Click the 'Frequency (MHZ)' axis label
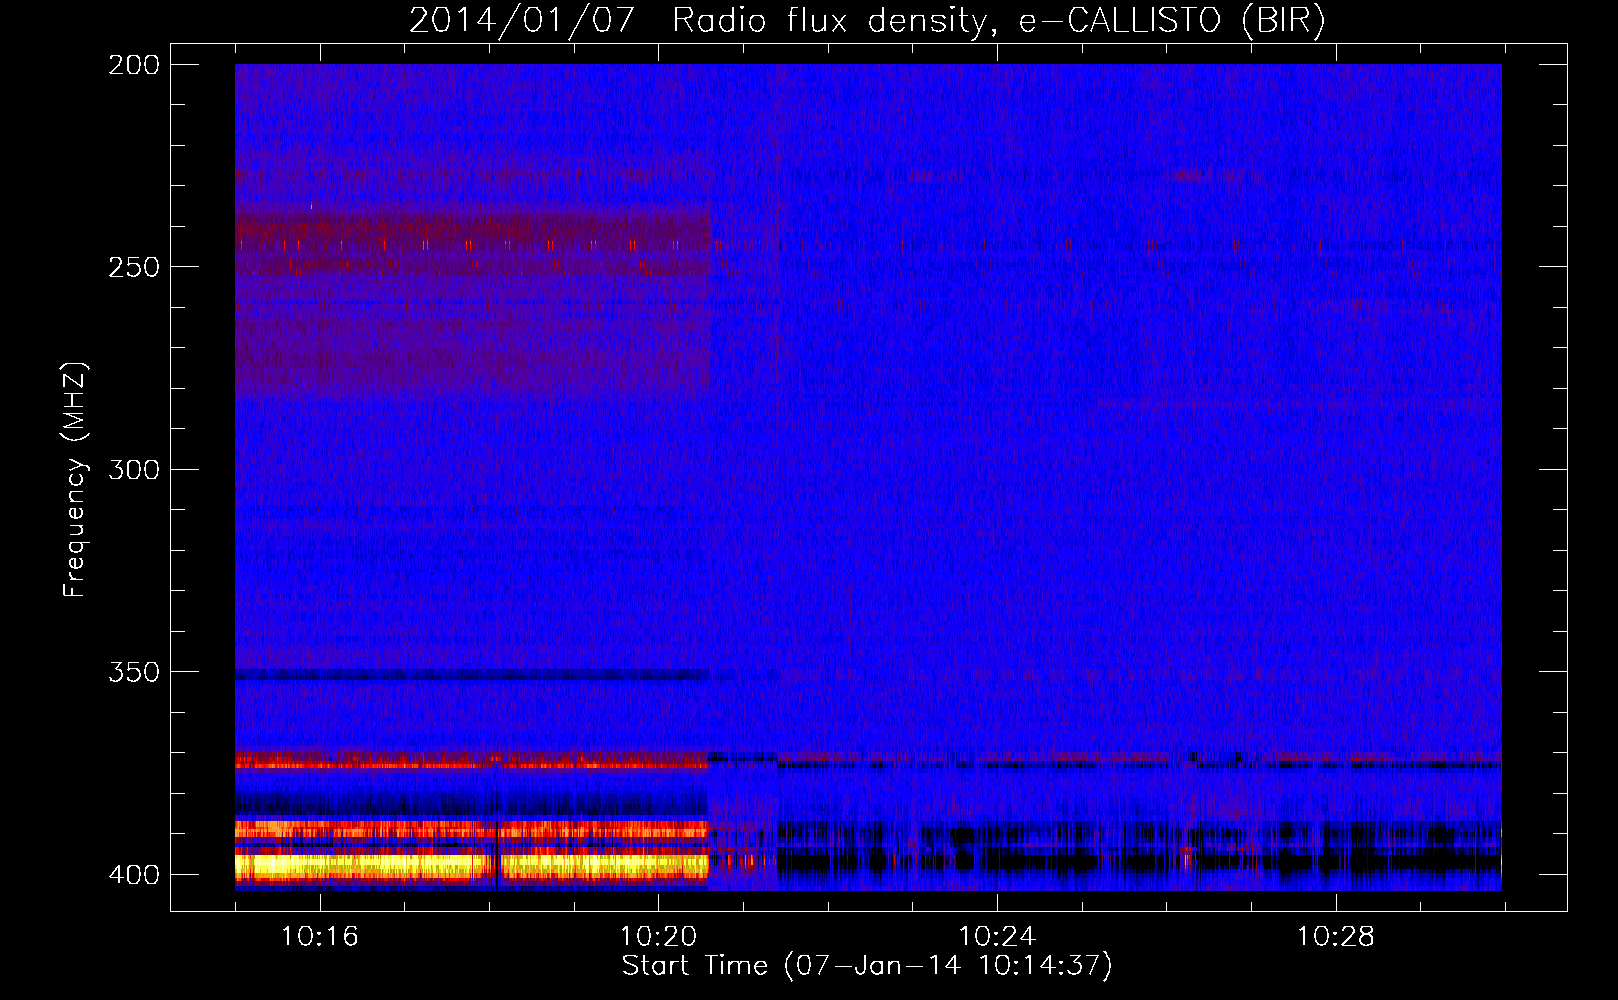 click(x=75, y=480)
